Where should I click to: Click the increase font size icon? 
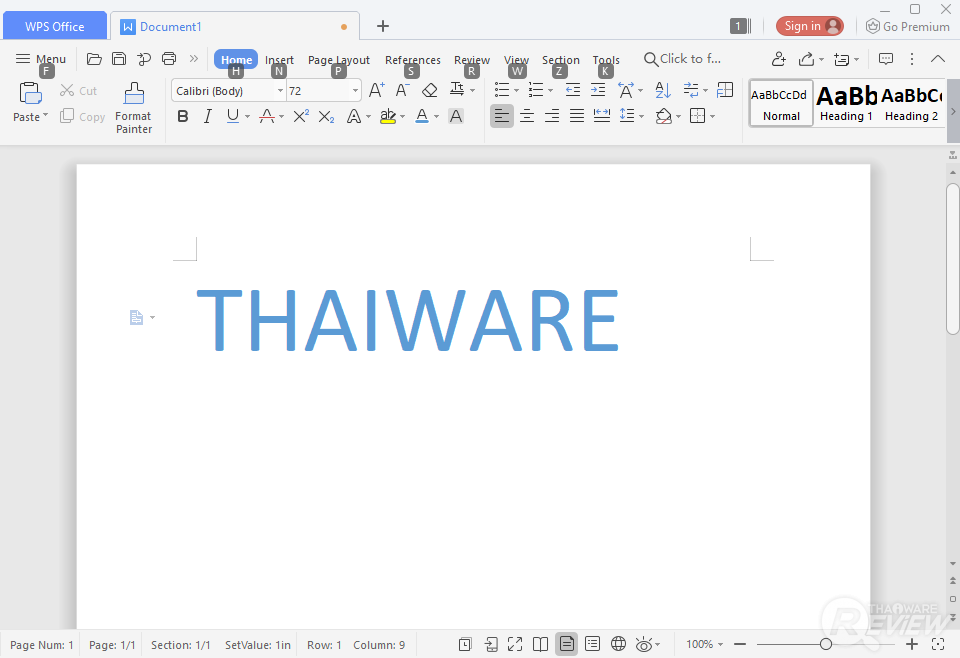point(377,91)
